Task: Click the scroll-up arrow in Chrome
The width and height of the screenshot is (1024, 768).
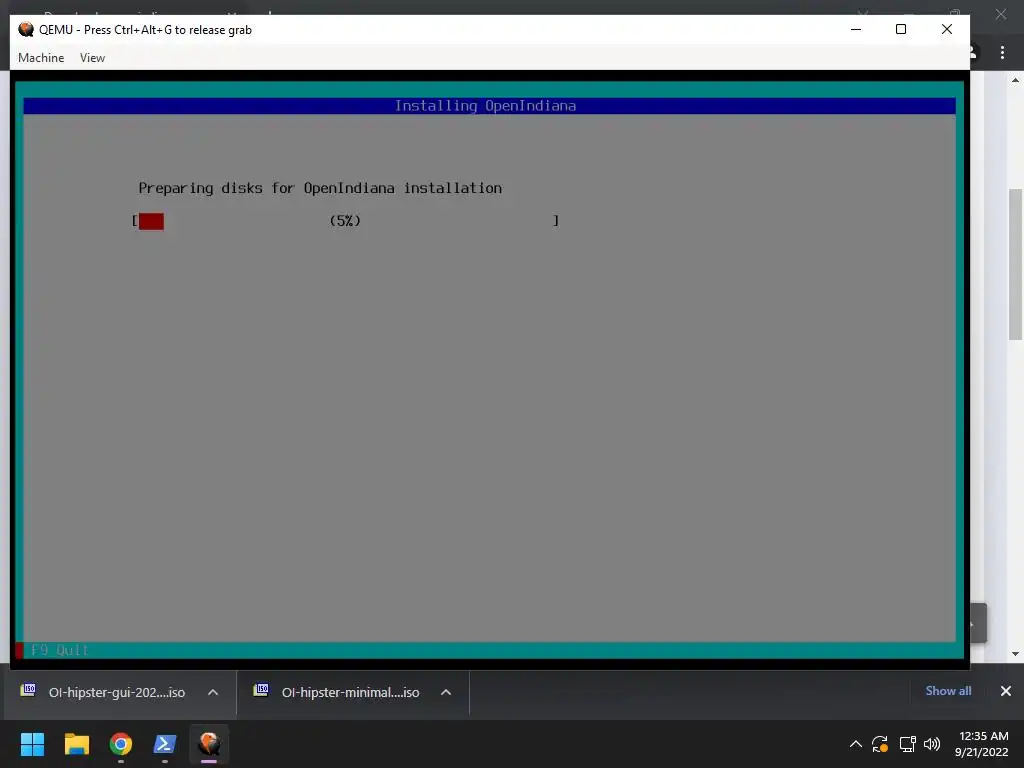Action: tap(1015, 80)
